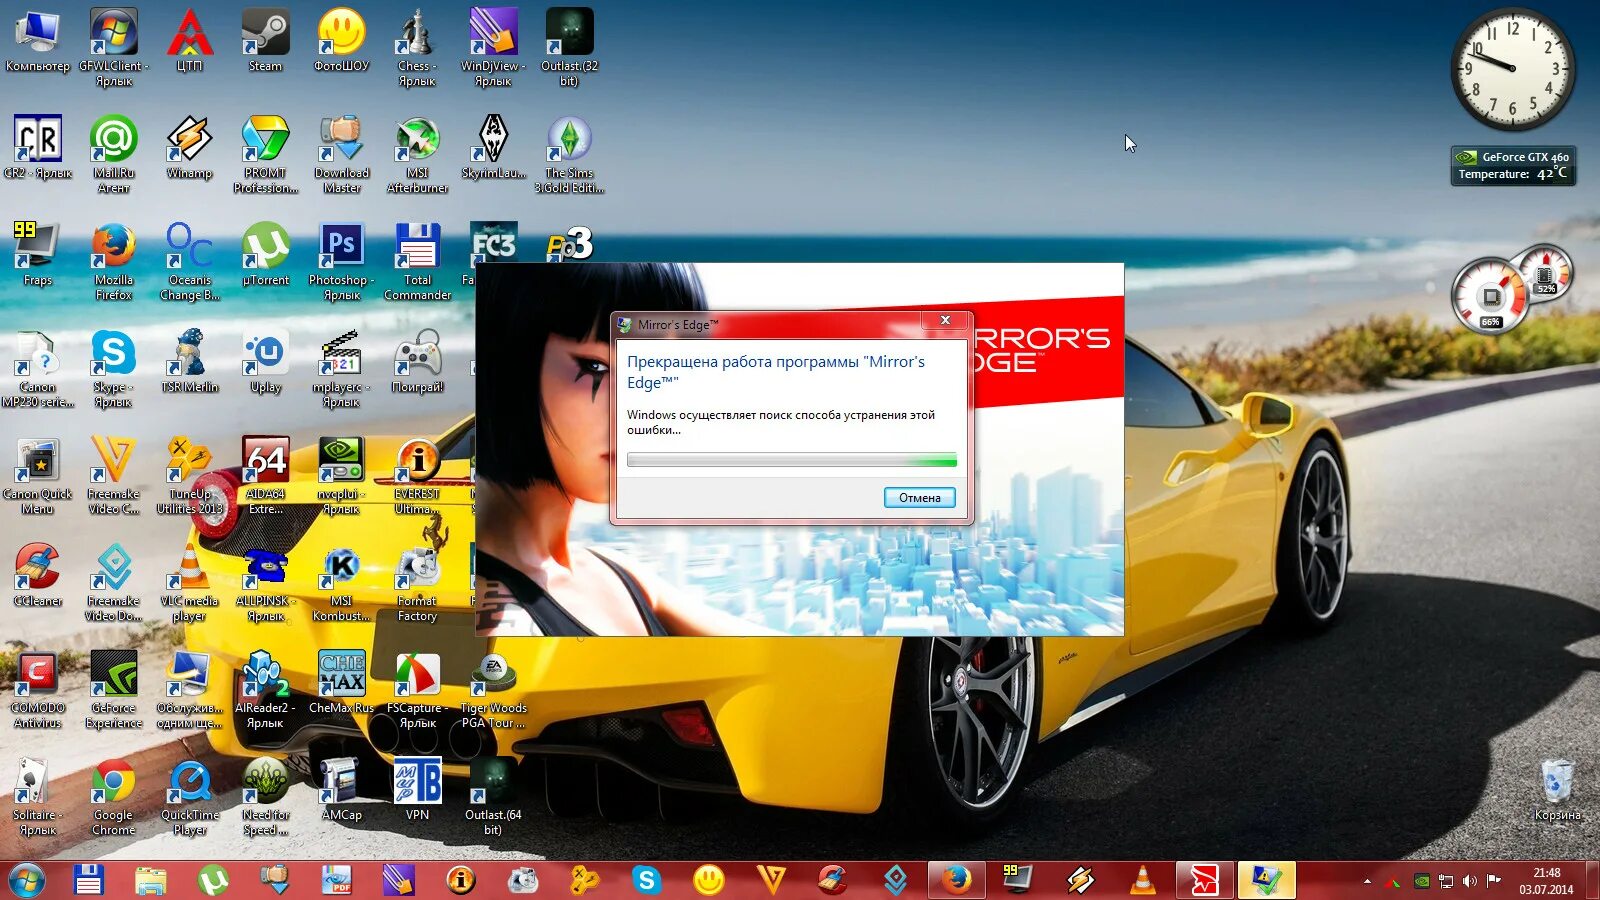The width and height of the screenshot is (1600, 900).
Task: Select the Mozilla Firefox desktop icon
Action: [114, 260]
